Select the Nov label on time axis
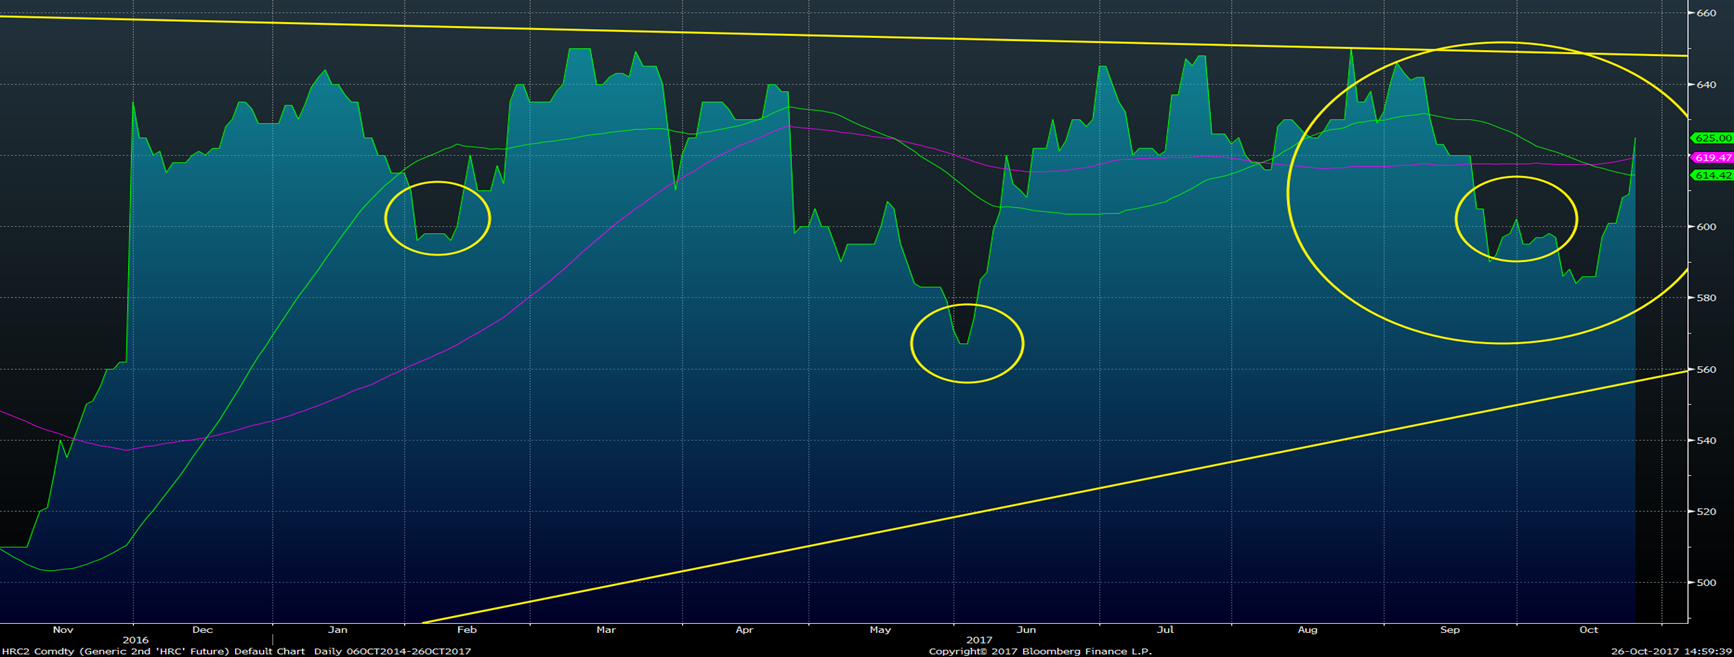 63,630
